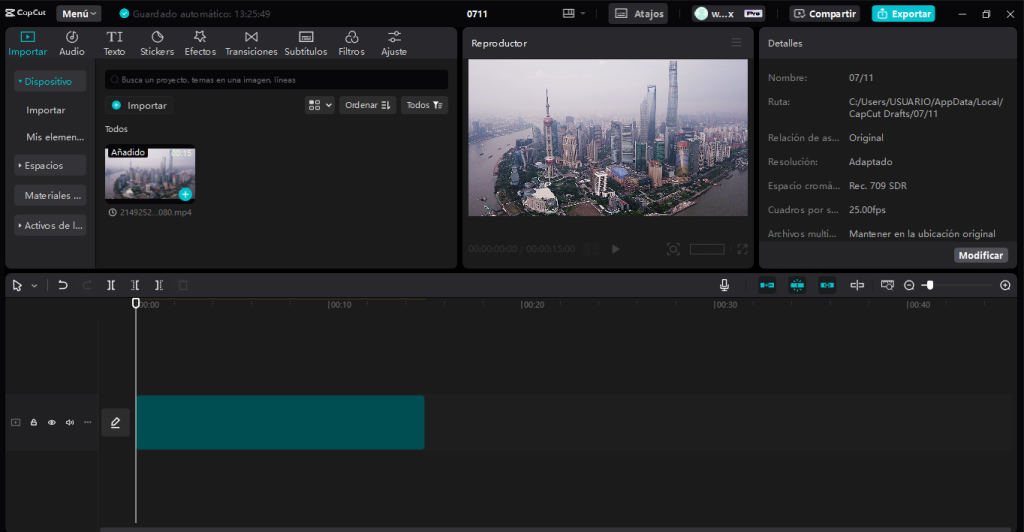Open the Efectos panel

coord(200,43)
